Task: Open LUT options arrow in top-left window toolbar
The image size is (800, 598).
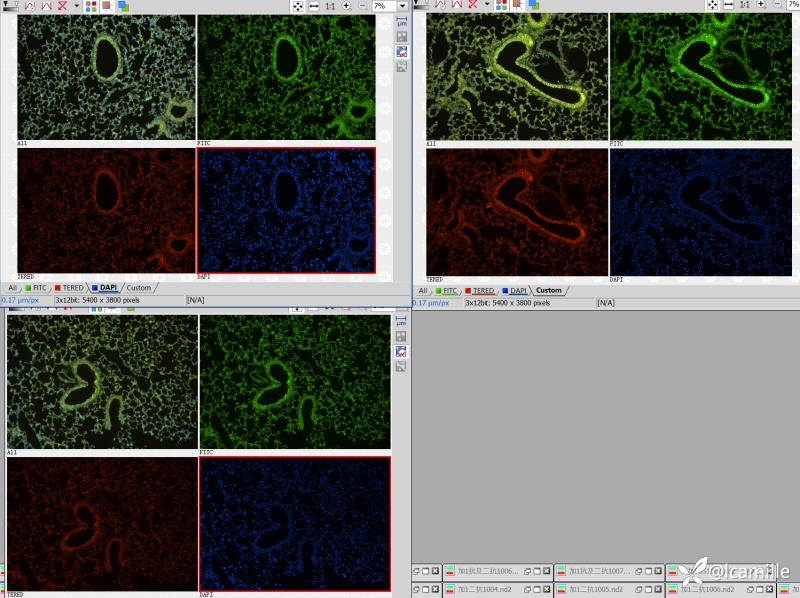Action: point(77,6)
